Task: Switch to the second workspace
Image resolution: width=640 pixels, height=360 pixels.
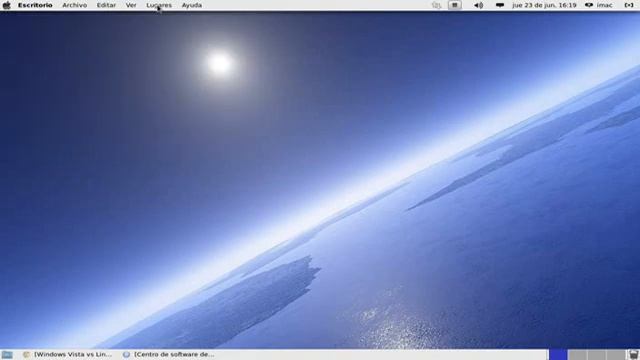Action: pos(578,355)
